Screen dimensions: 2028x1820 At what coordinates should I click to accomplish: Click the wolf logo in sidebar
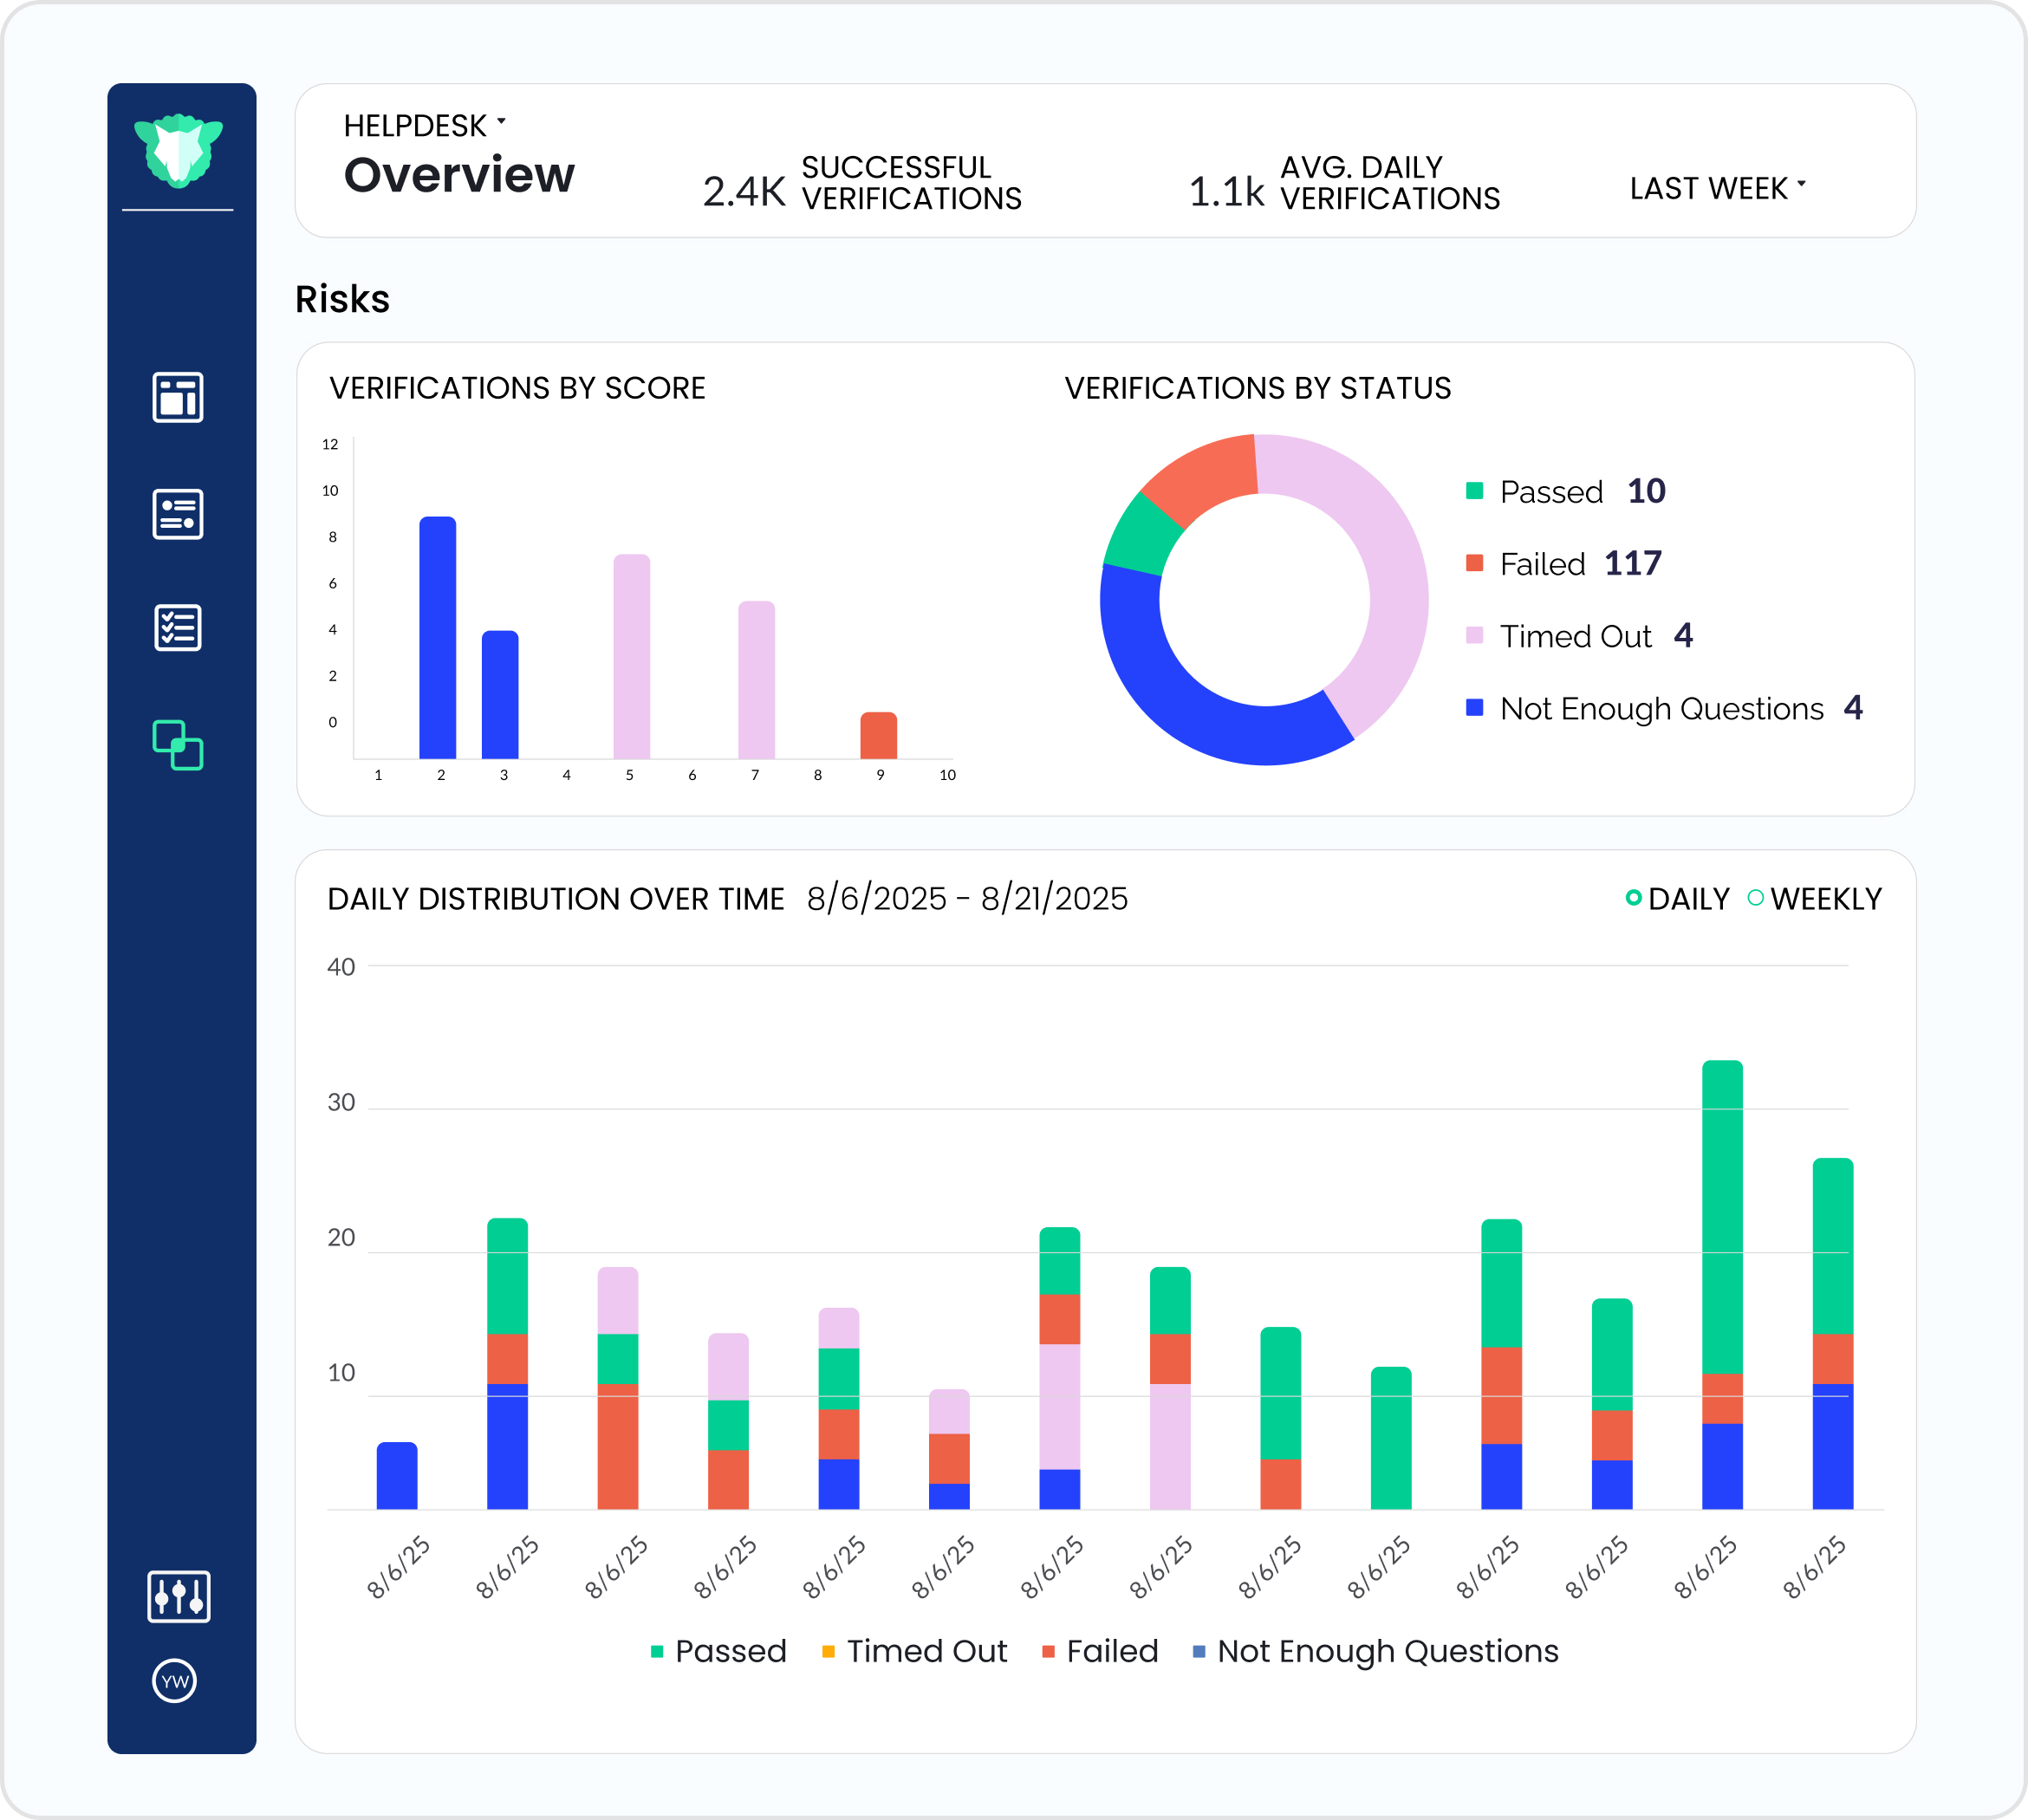(178, 150)
